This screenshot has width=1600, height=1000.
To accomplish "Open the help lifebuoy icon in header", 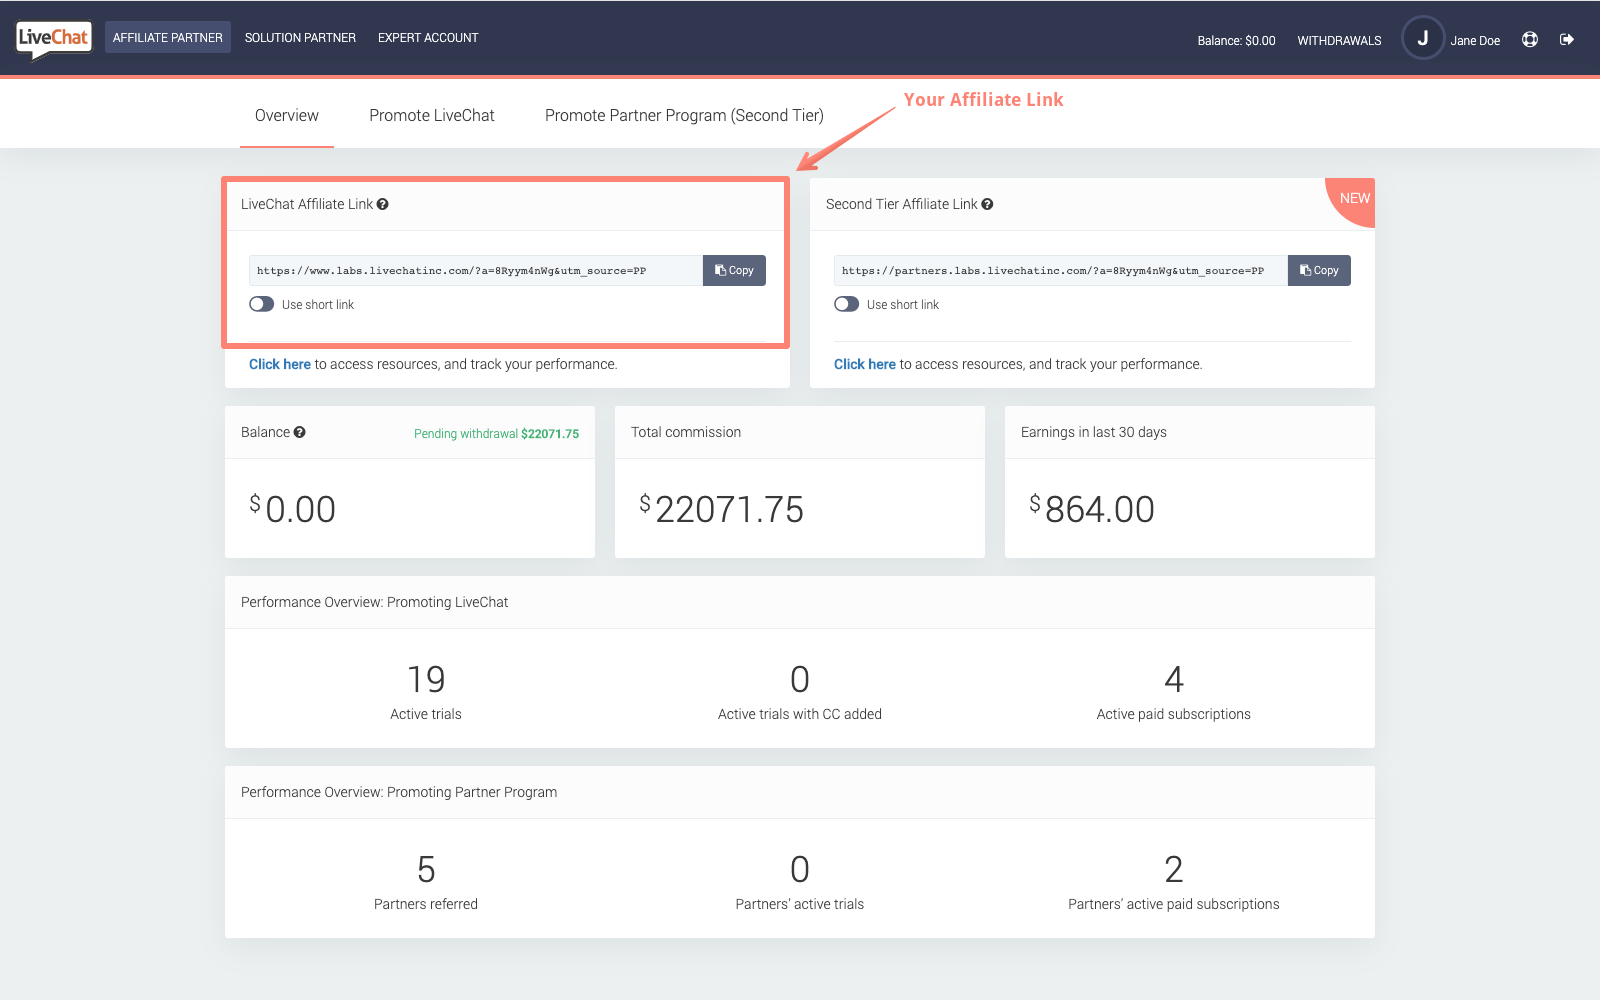I will coord(1530,39).
